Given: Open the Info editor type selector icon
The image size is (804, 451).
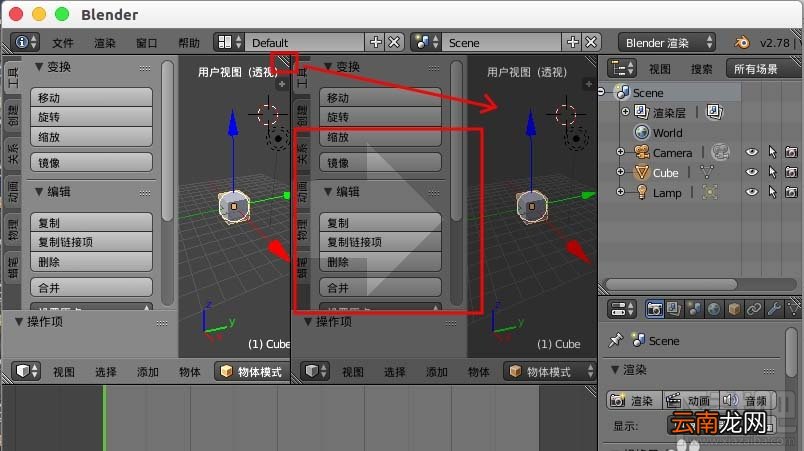Looking at the screenshot, I should coord(24,42).
